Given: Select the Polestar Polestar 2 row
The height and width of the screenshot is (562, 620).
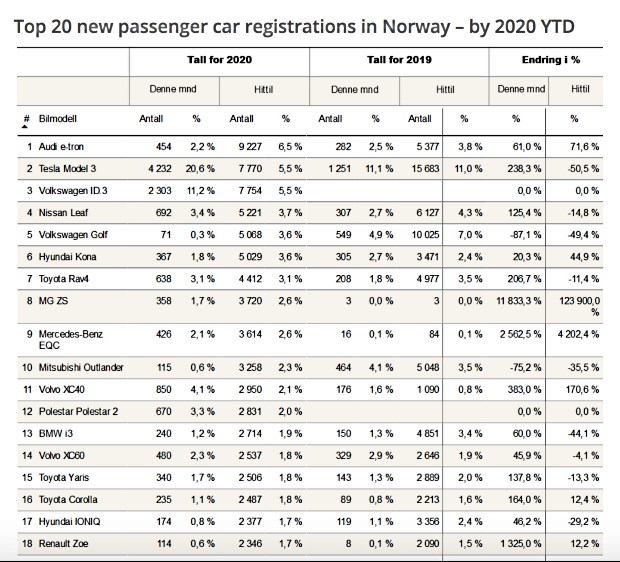Looking at the screenshot, I should click(78, 410).
